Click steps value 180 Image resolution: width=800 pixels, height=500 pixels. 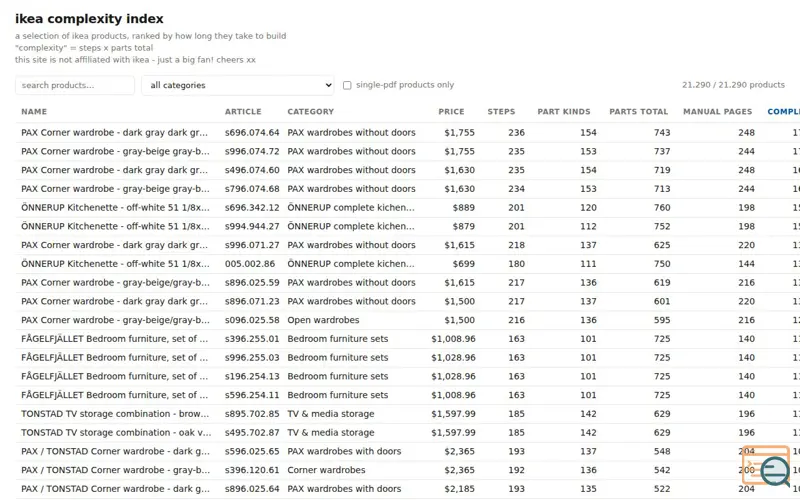[x=516, y=264]
